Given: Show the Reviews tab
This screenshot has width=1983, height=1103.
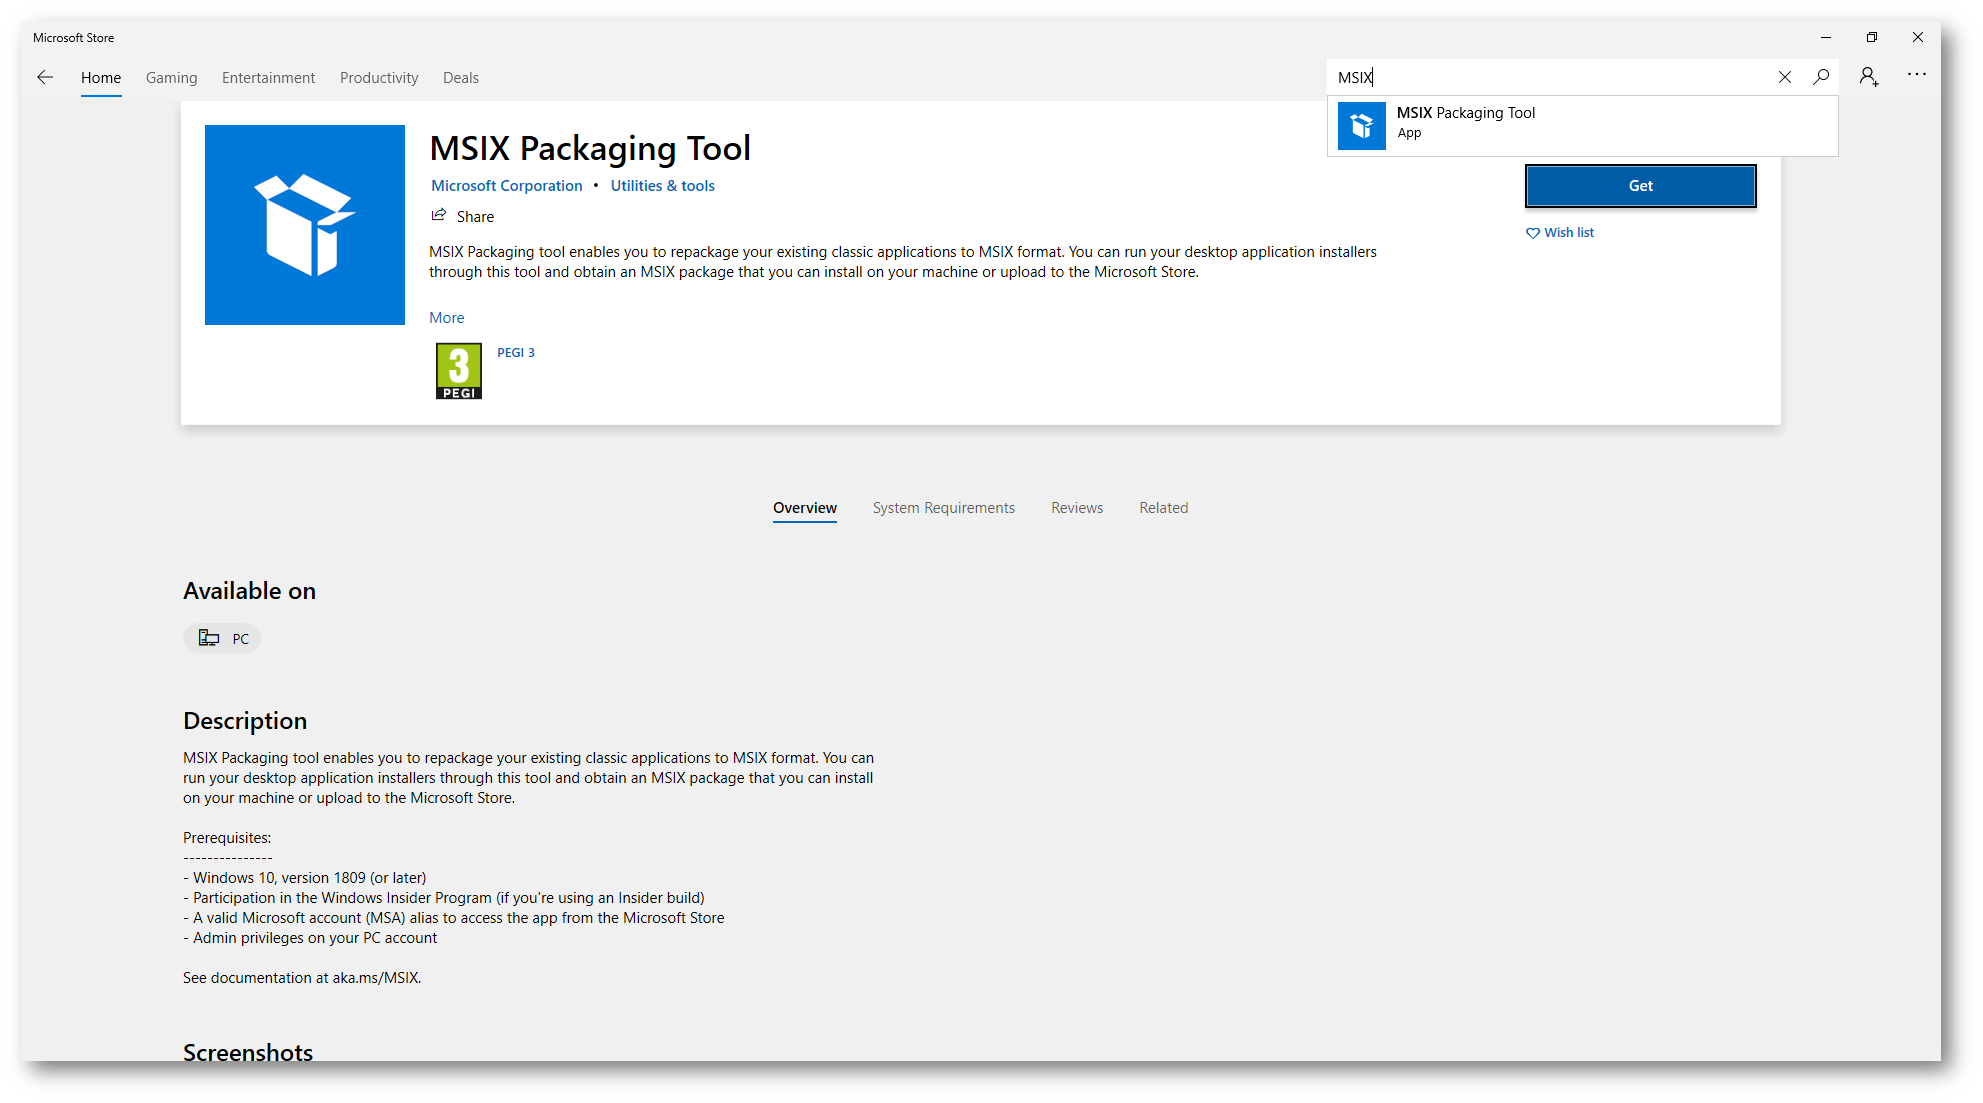Looking at the screenshot, I should point(1077,508).
